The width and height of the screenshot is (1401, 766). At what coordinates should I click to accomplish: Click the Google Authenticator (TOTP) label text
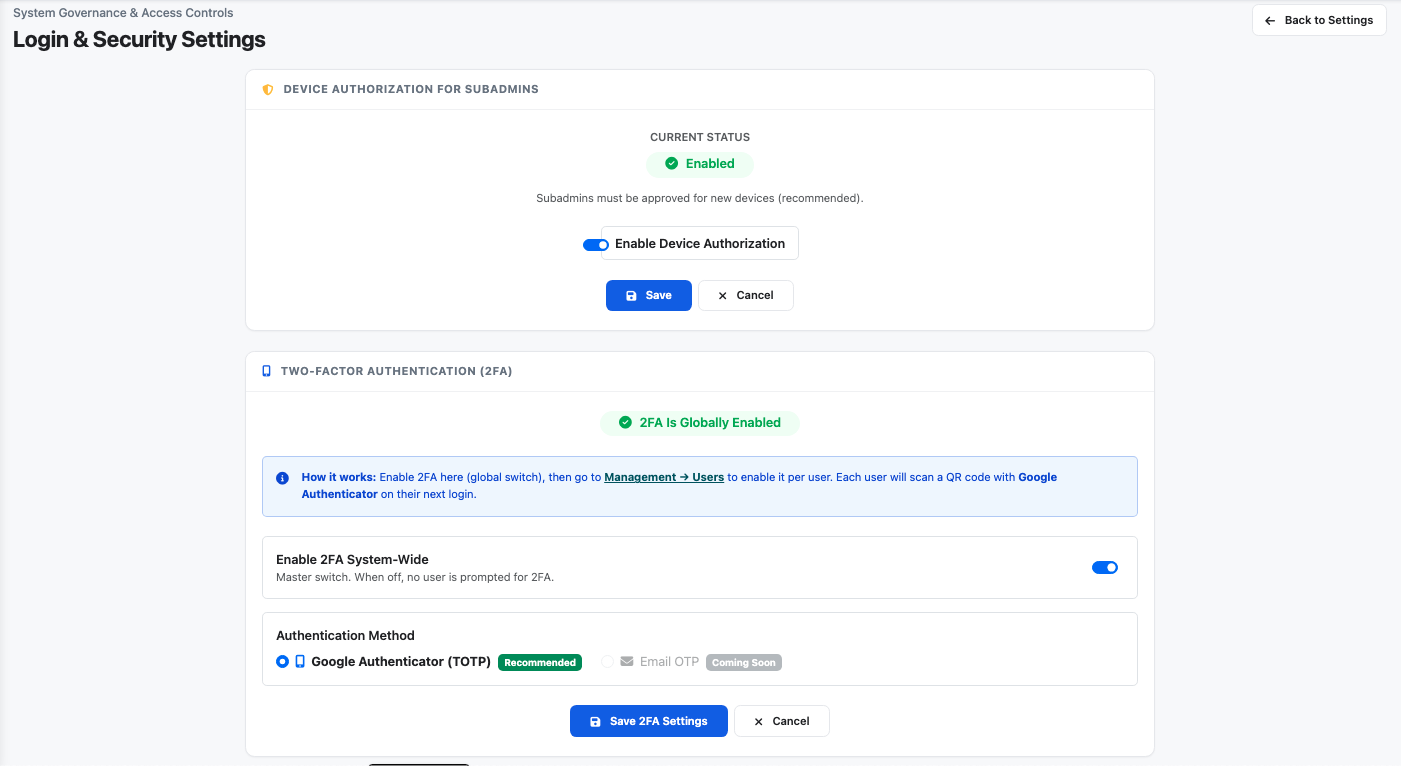tap(401, 662)
